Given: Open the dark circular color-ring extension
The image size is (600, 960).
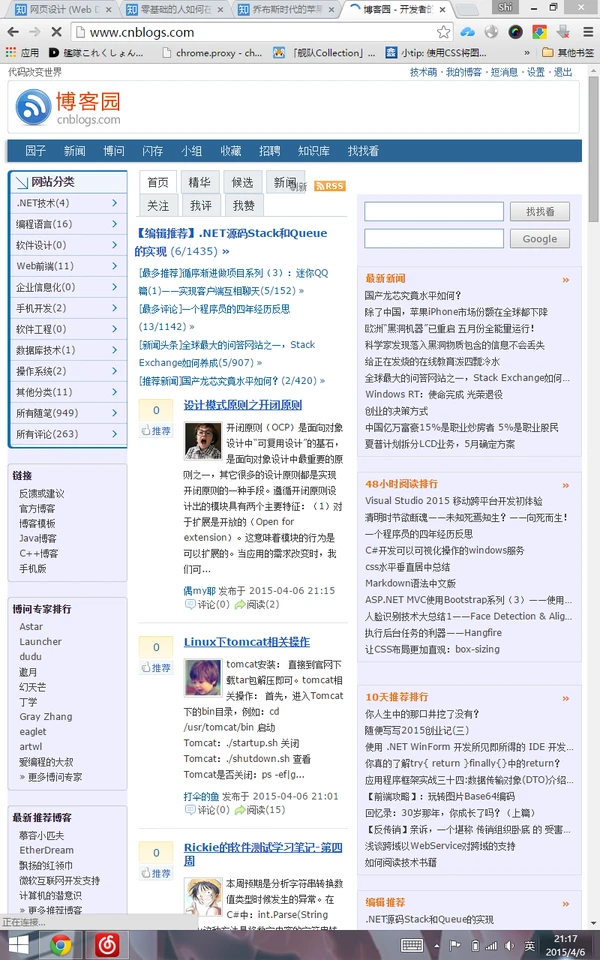Looking at the screenshot, I should (x=516, y=32).
